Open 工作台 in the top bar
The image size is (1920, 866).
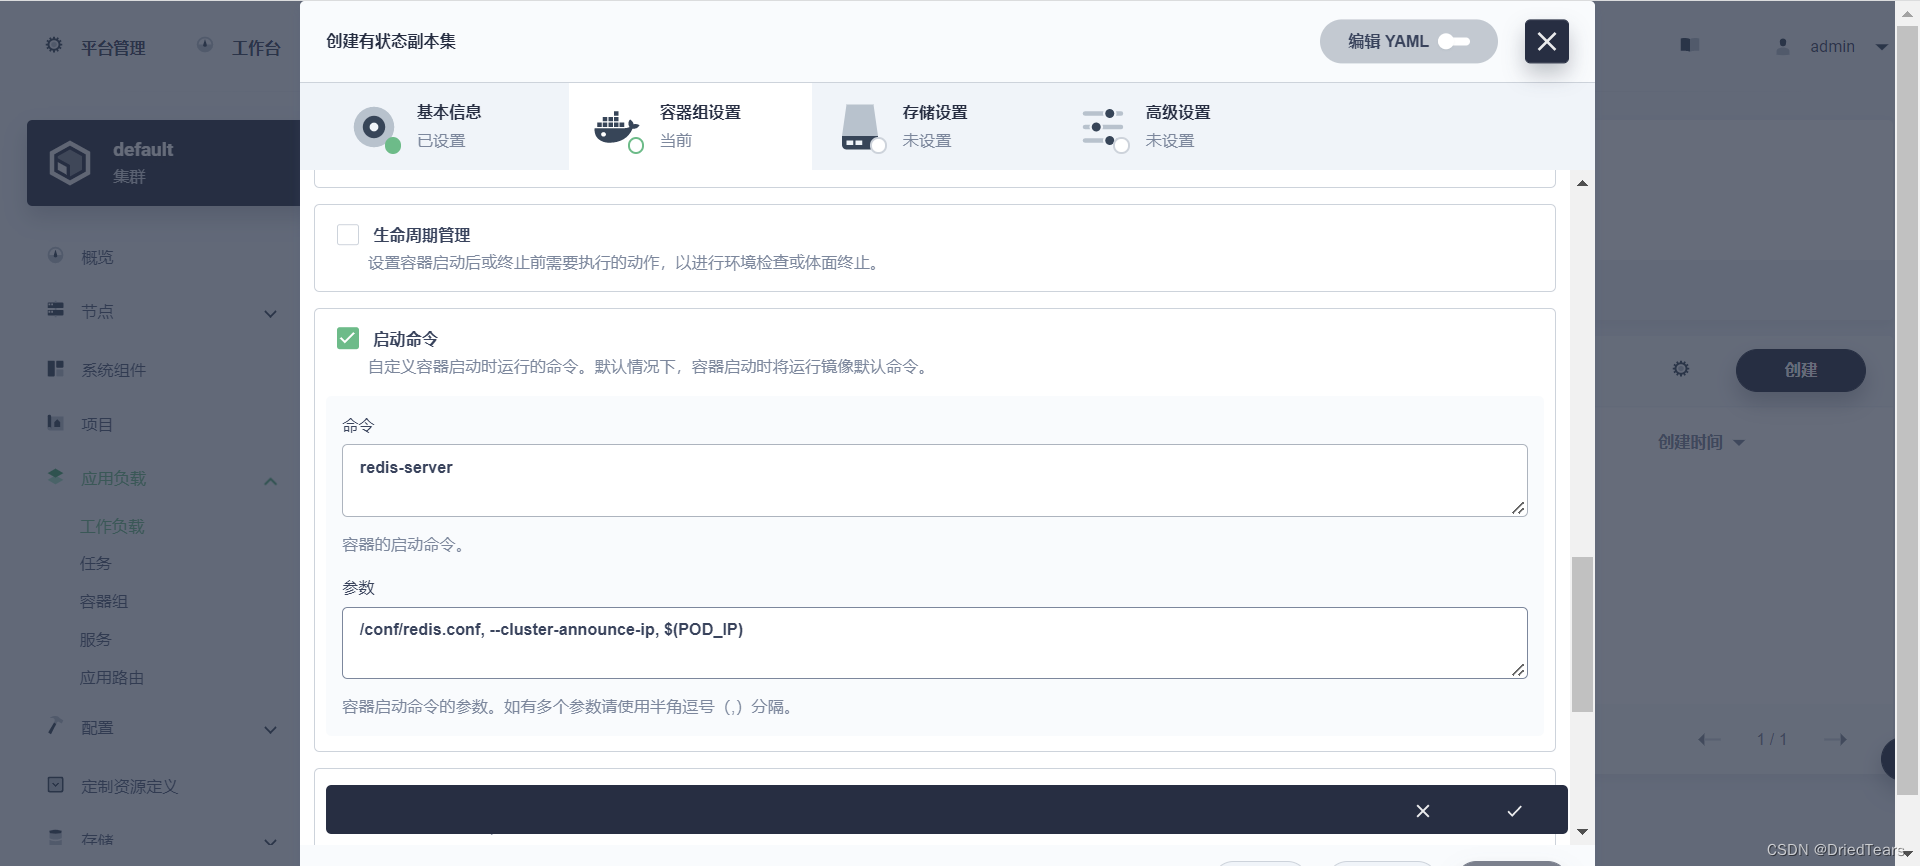(x=256, y=47)
